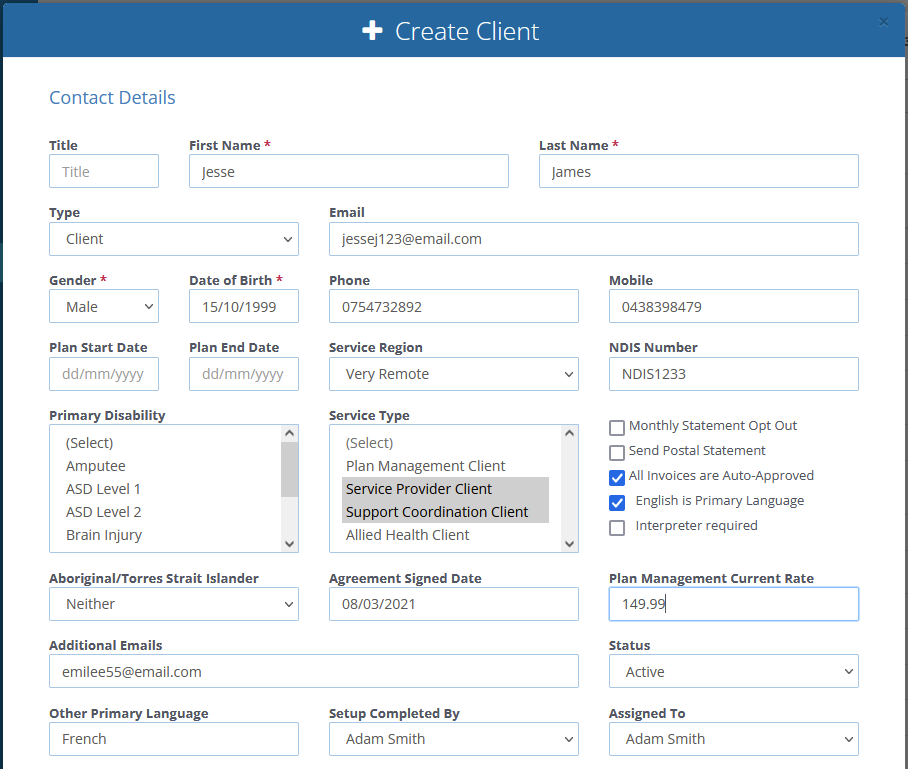The width and height of the screenshot is (908, 769).
Task: Enable Send Postal Statement checkbox
Action: coord(617,452)
